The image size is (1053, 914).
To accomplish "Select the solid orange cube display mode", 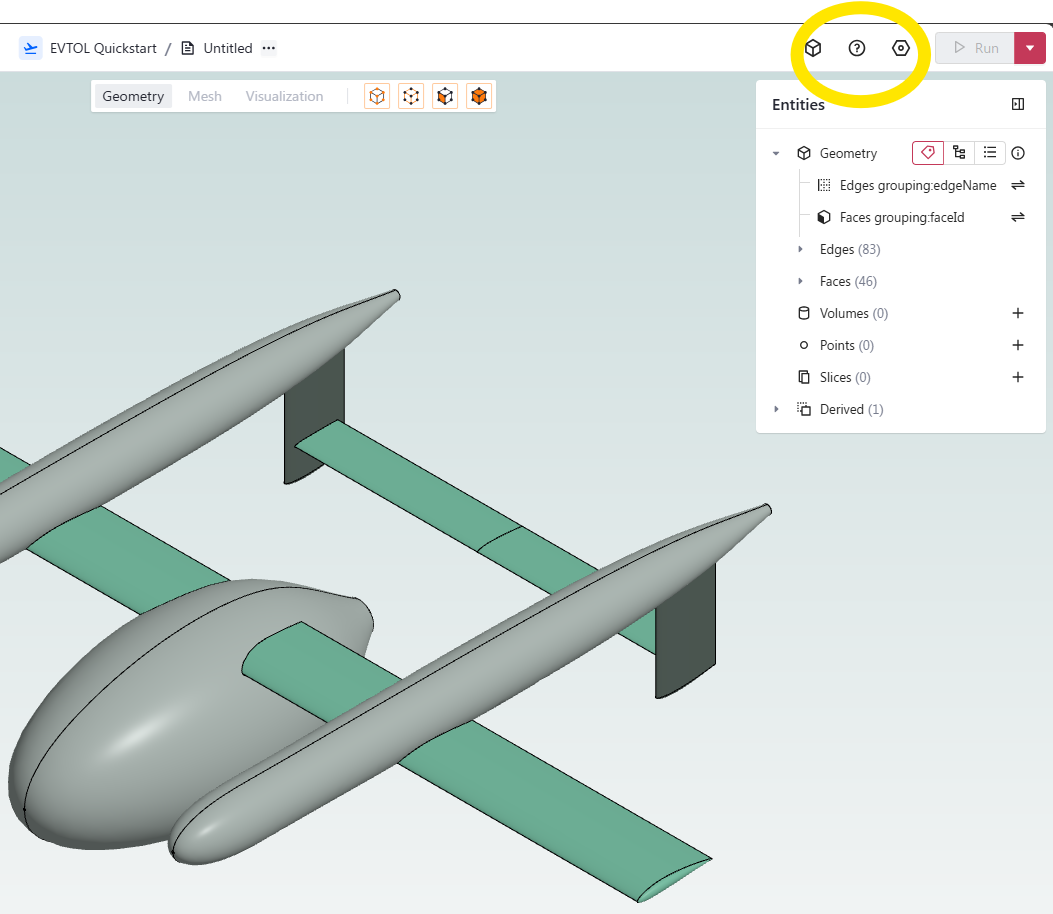I will click(479, 96).
